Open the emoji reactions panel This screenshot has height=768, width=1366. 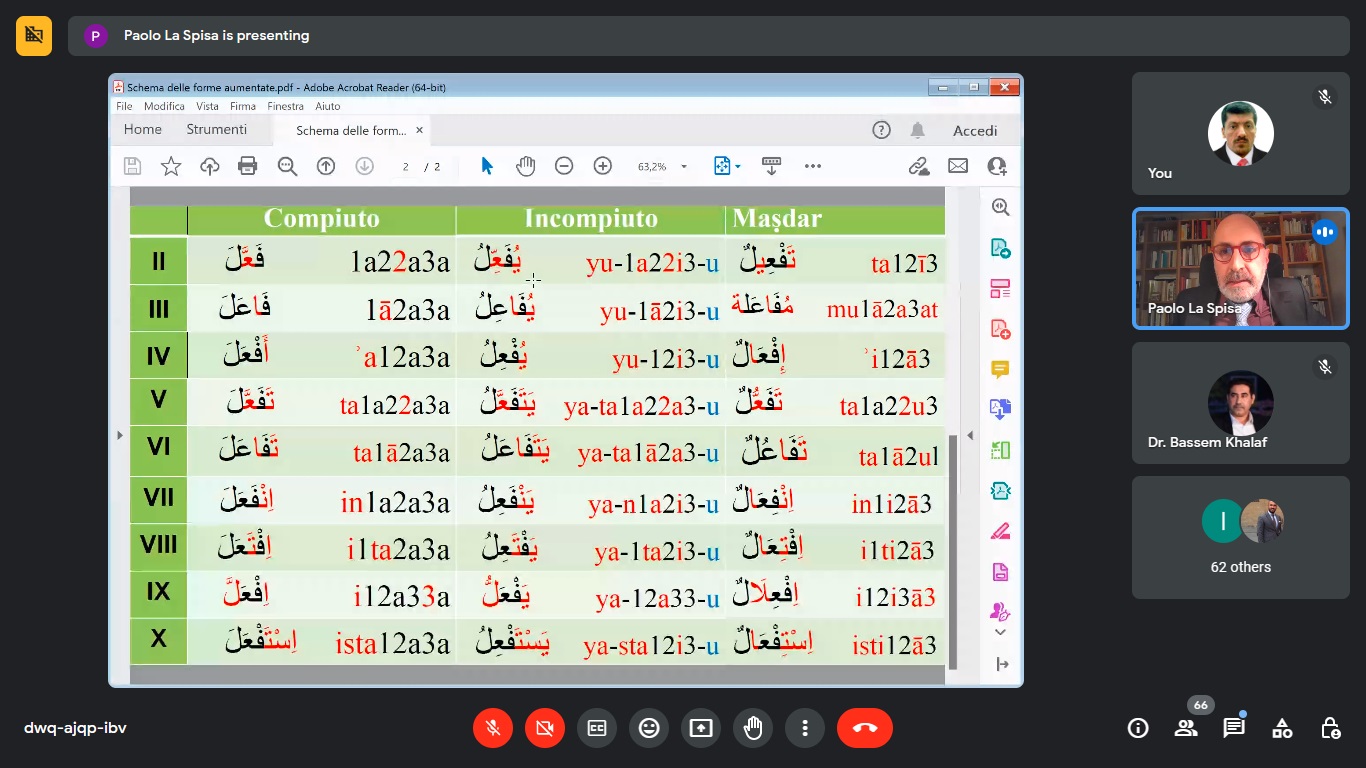point(649,728)
